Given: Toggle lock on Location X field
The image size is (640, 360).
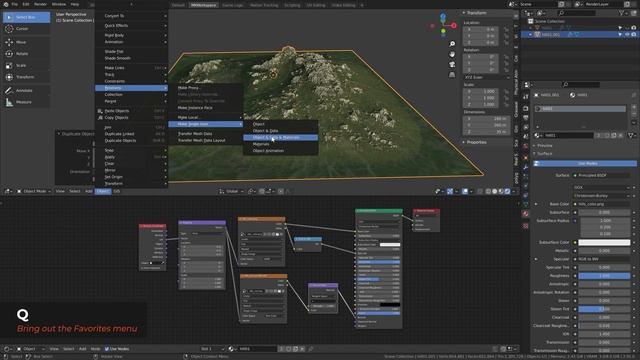Looking at the screenshot, I should click(x=506, y=29).
